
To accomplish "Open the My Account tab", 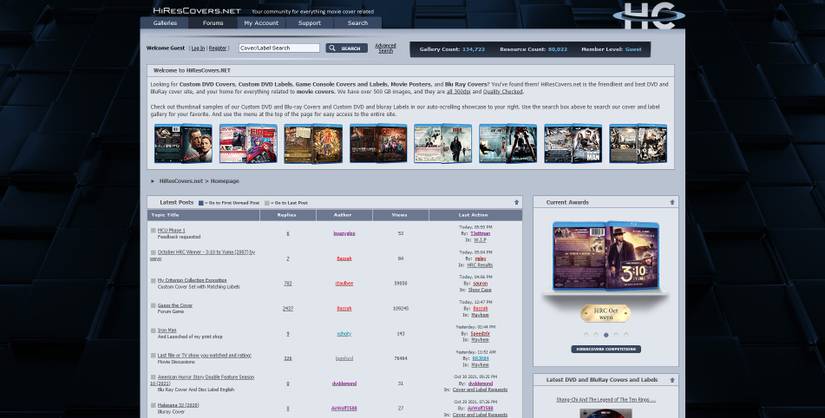I will (261, 23).
